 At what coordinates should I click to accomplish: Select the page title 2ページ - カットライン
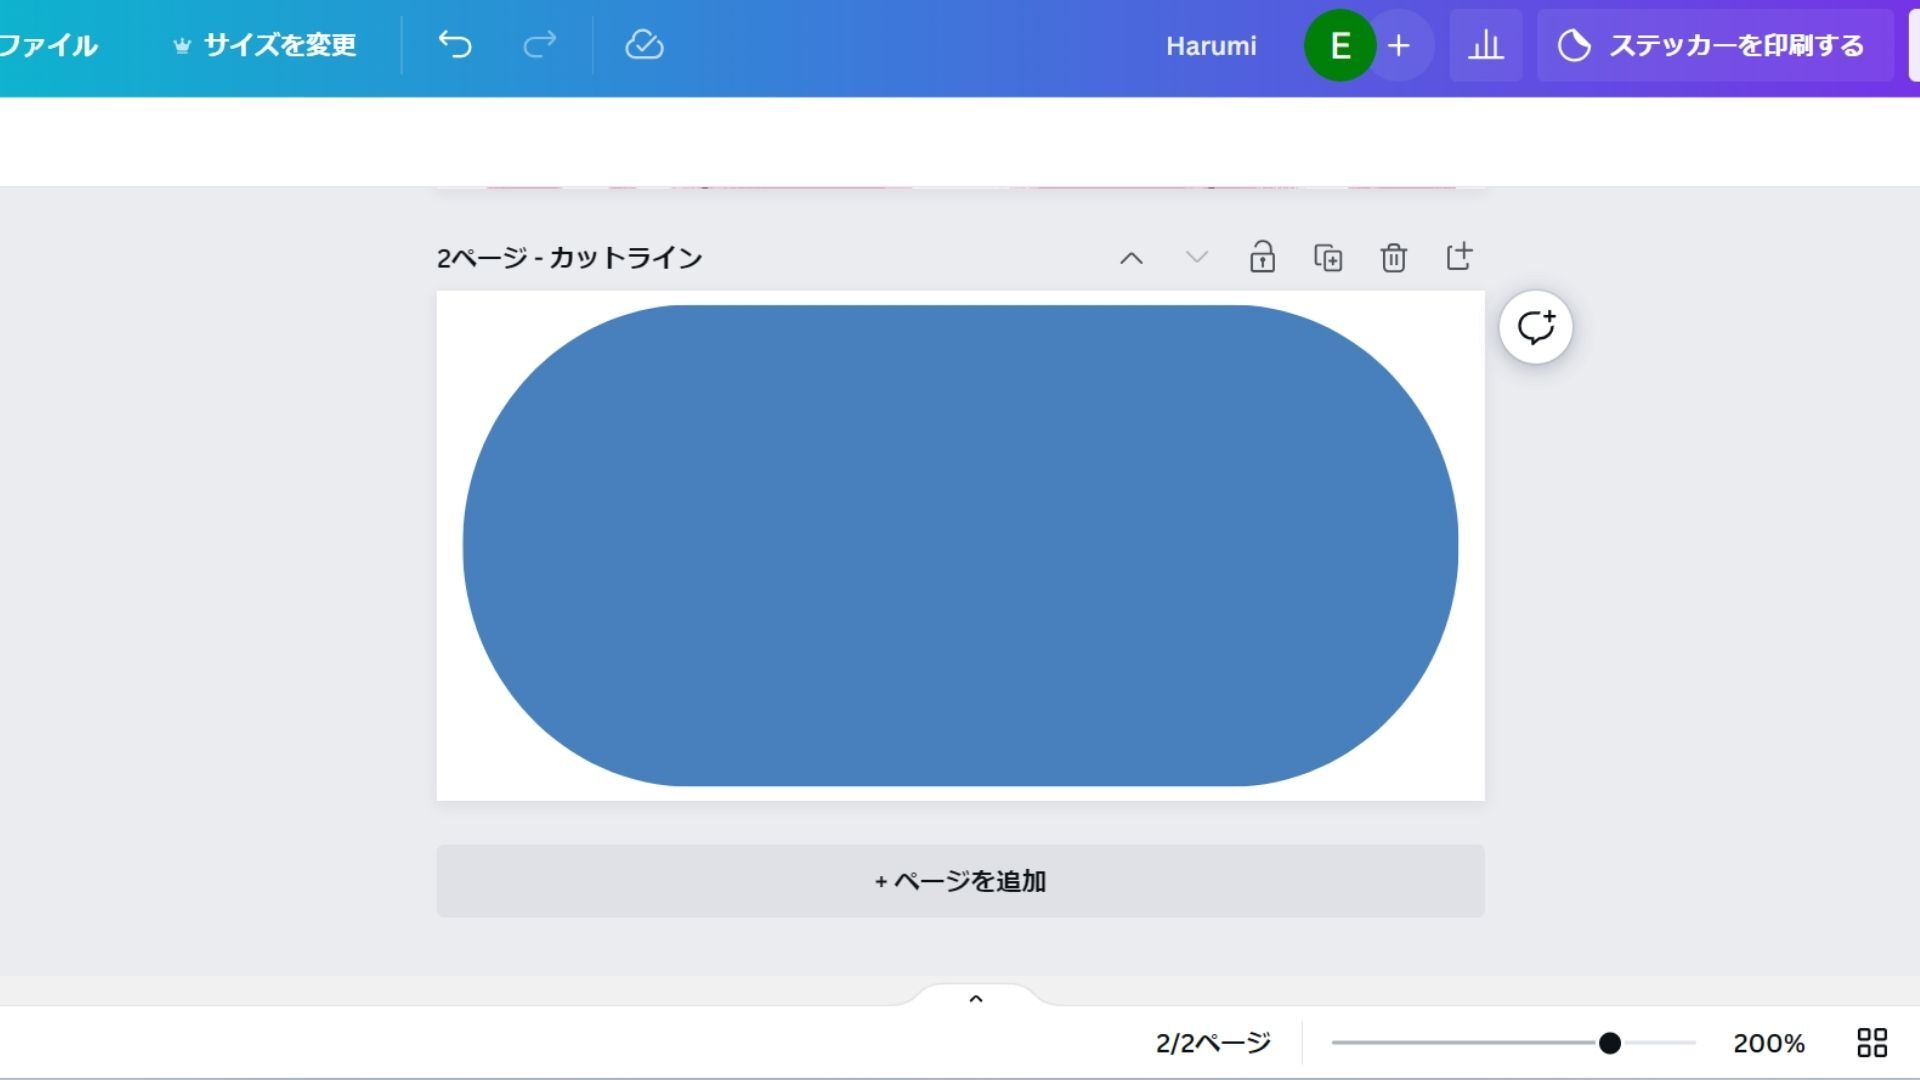click(x=570, y=258)
